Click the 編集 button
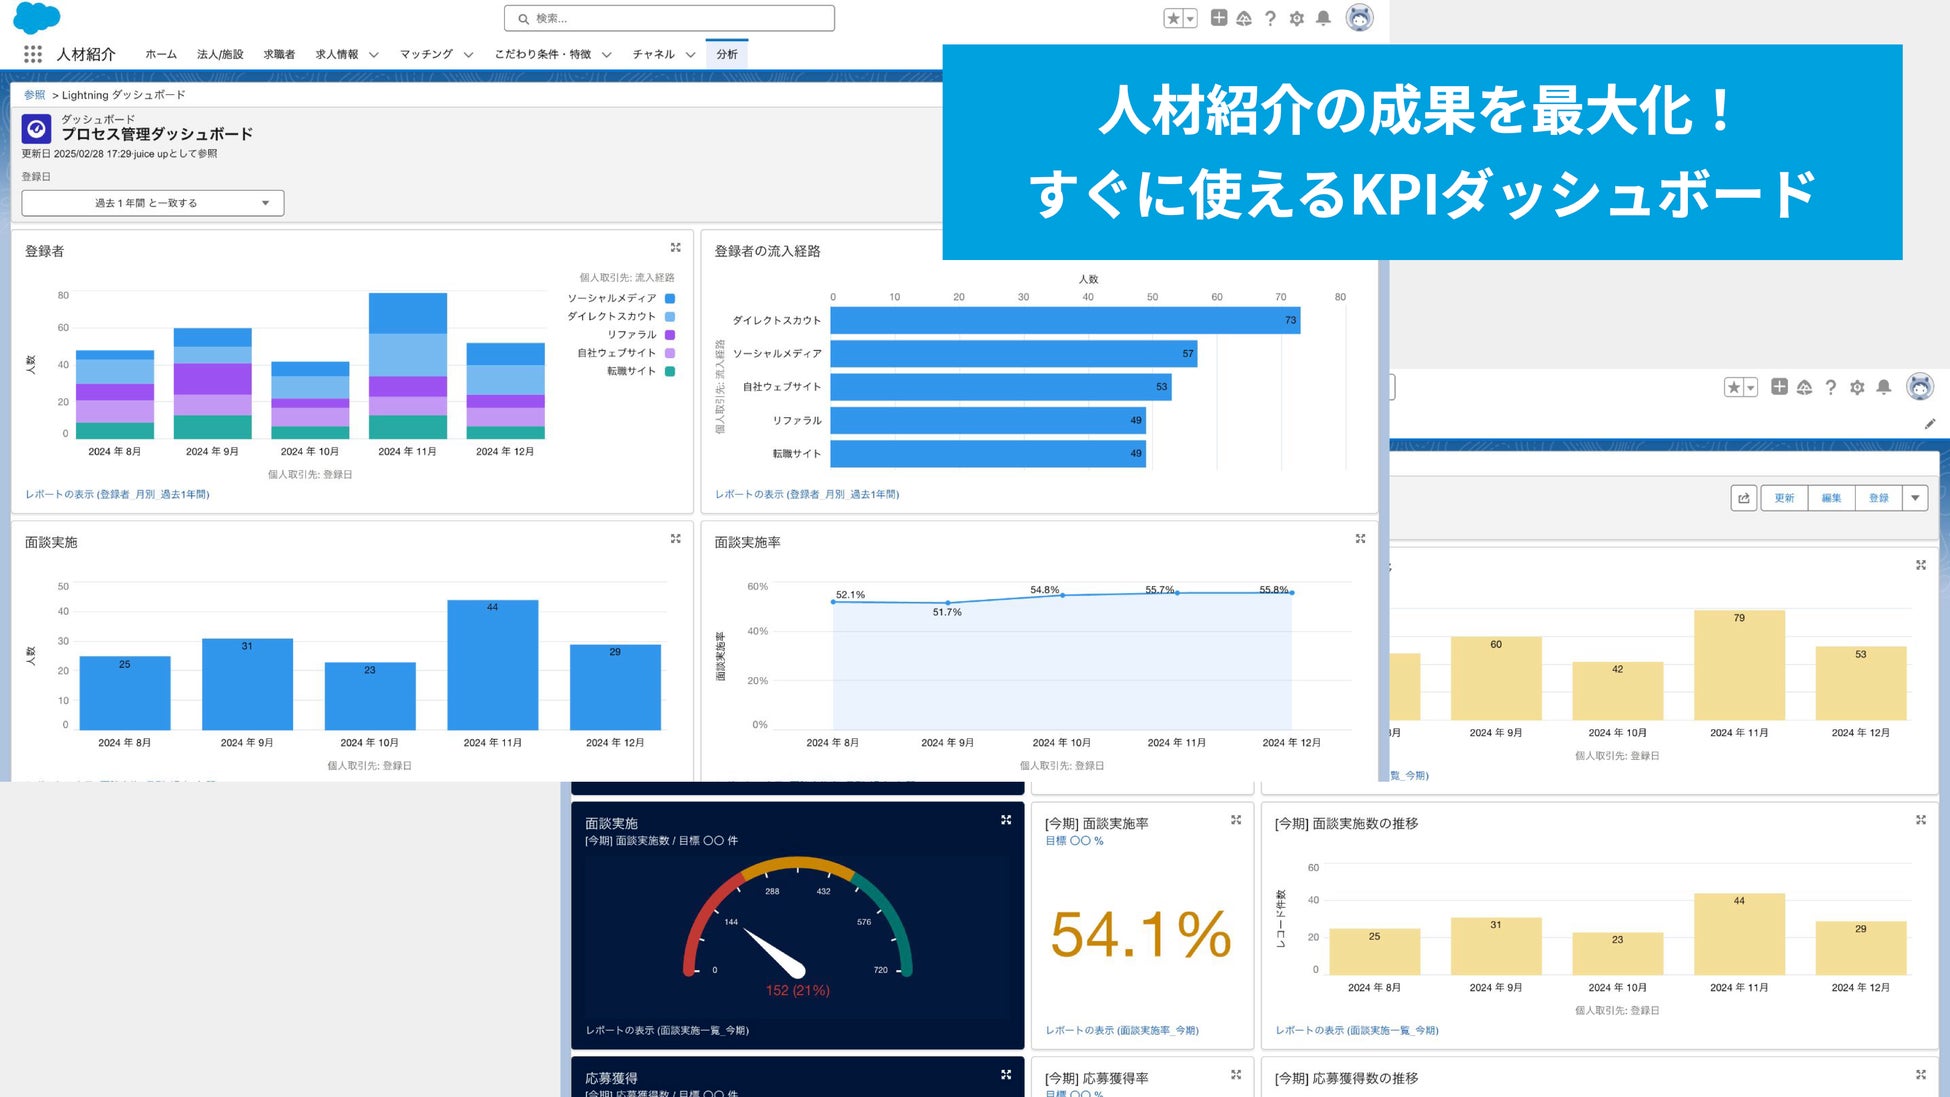 click(x=1831, y=498)
